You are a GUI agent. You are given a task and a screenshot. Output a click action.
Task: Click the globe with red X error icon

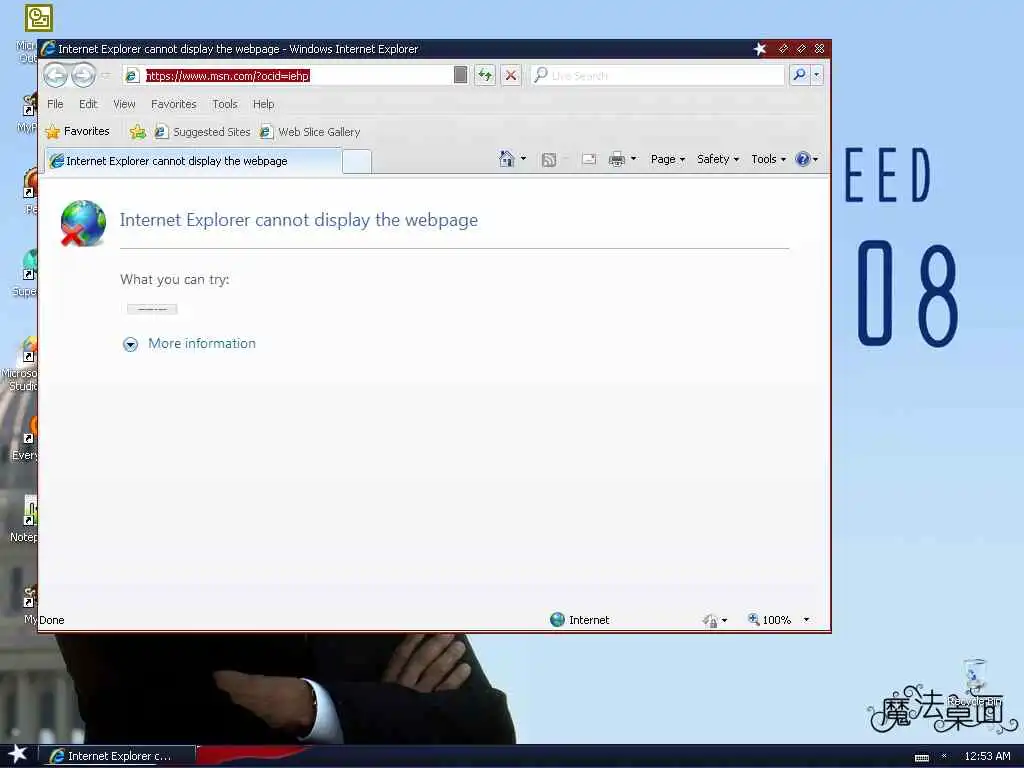tap(83, 223)
